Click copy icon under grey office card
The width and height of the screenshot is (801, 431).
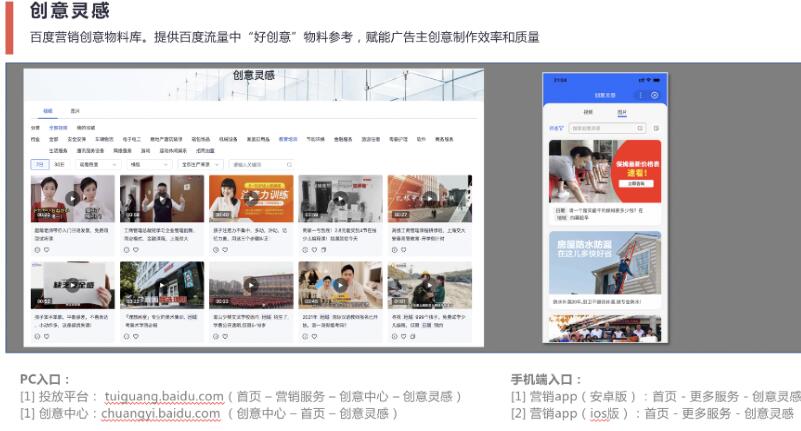point(323,250)
